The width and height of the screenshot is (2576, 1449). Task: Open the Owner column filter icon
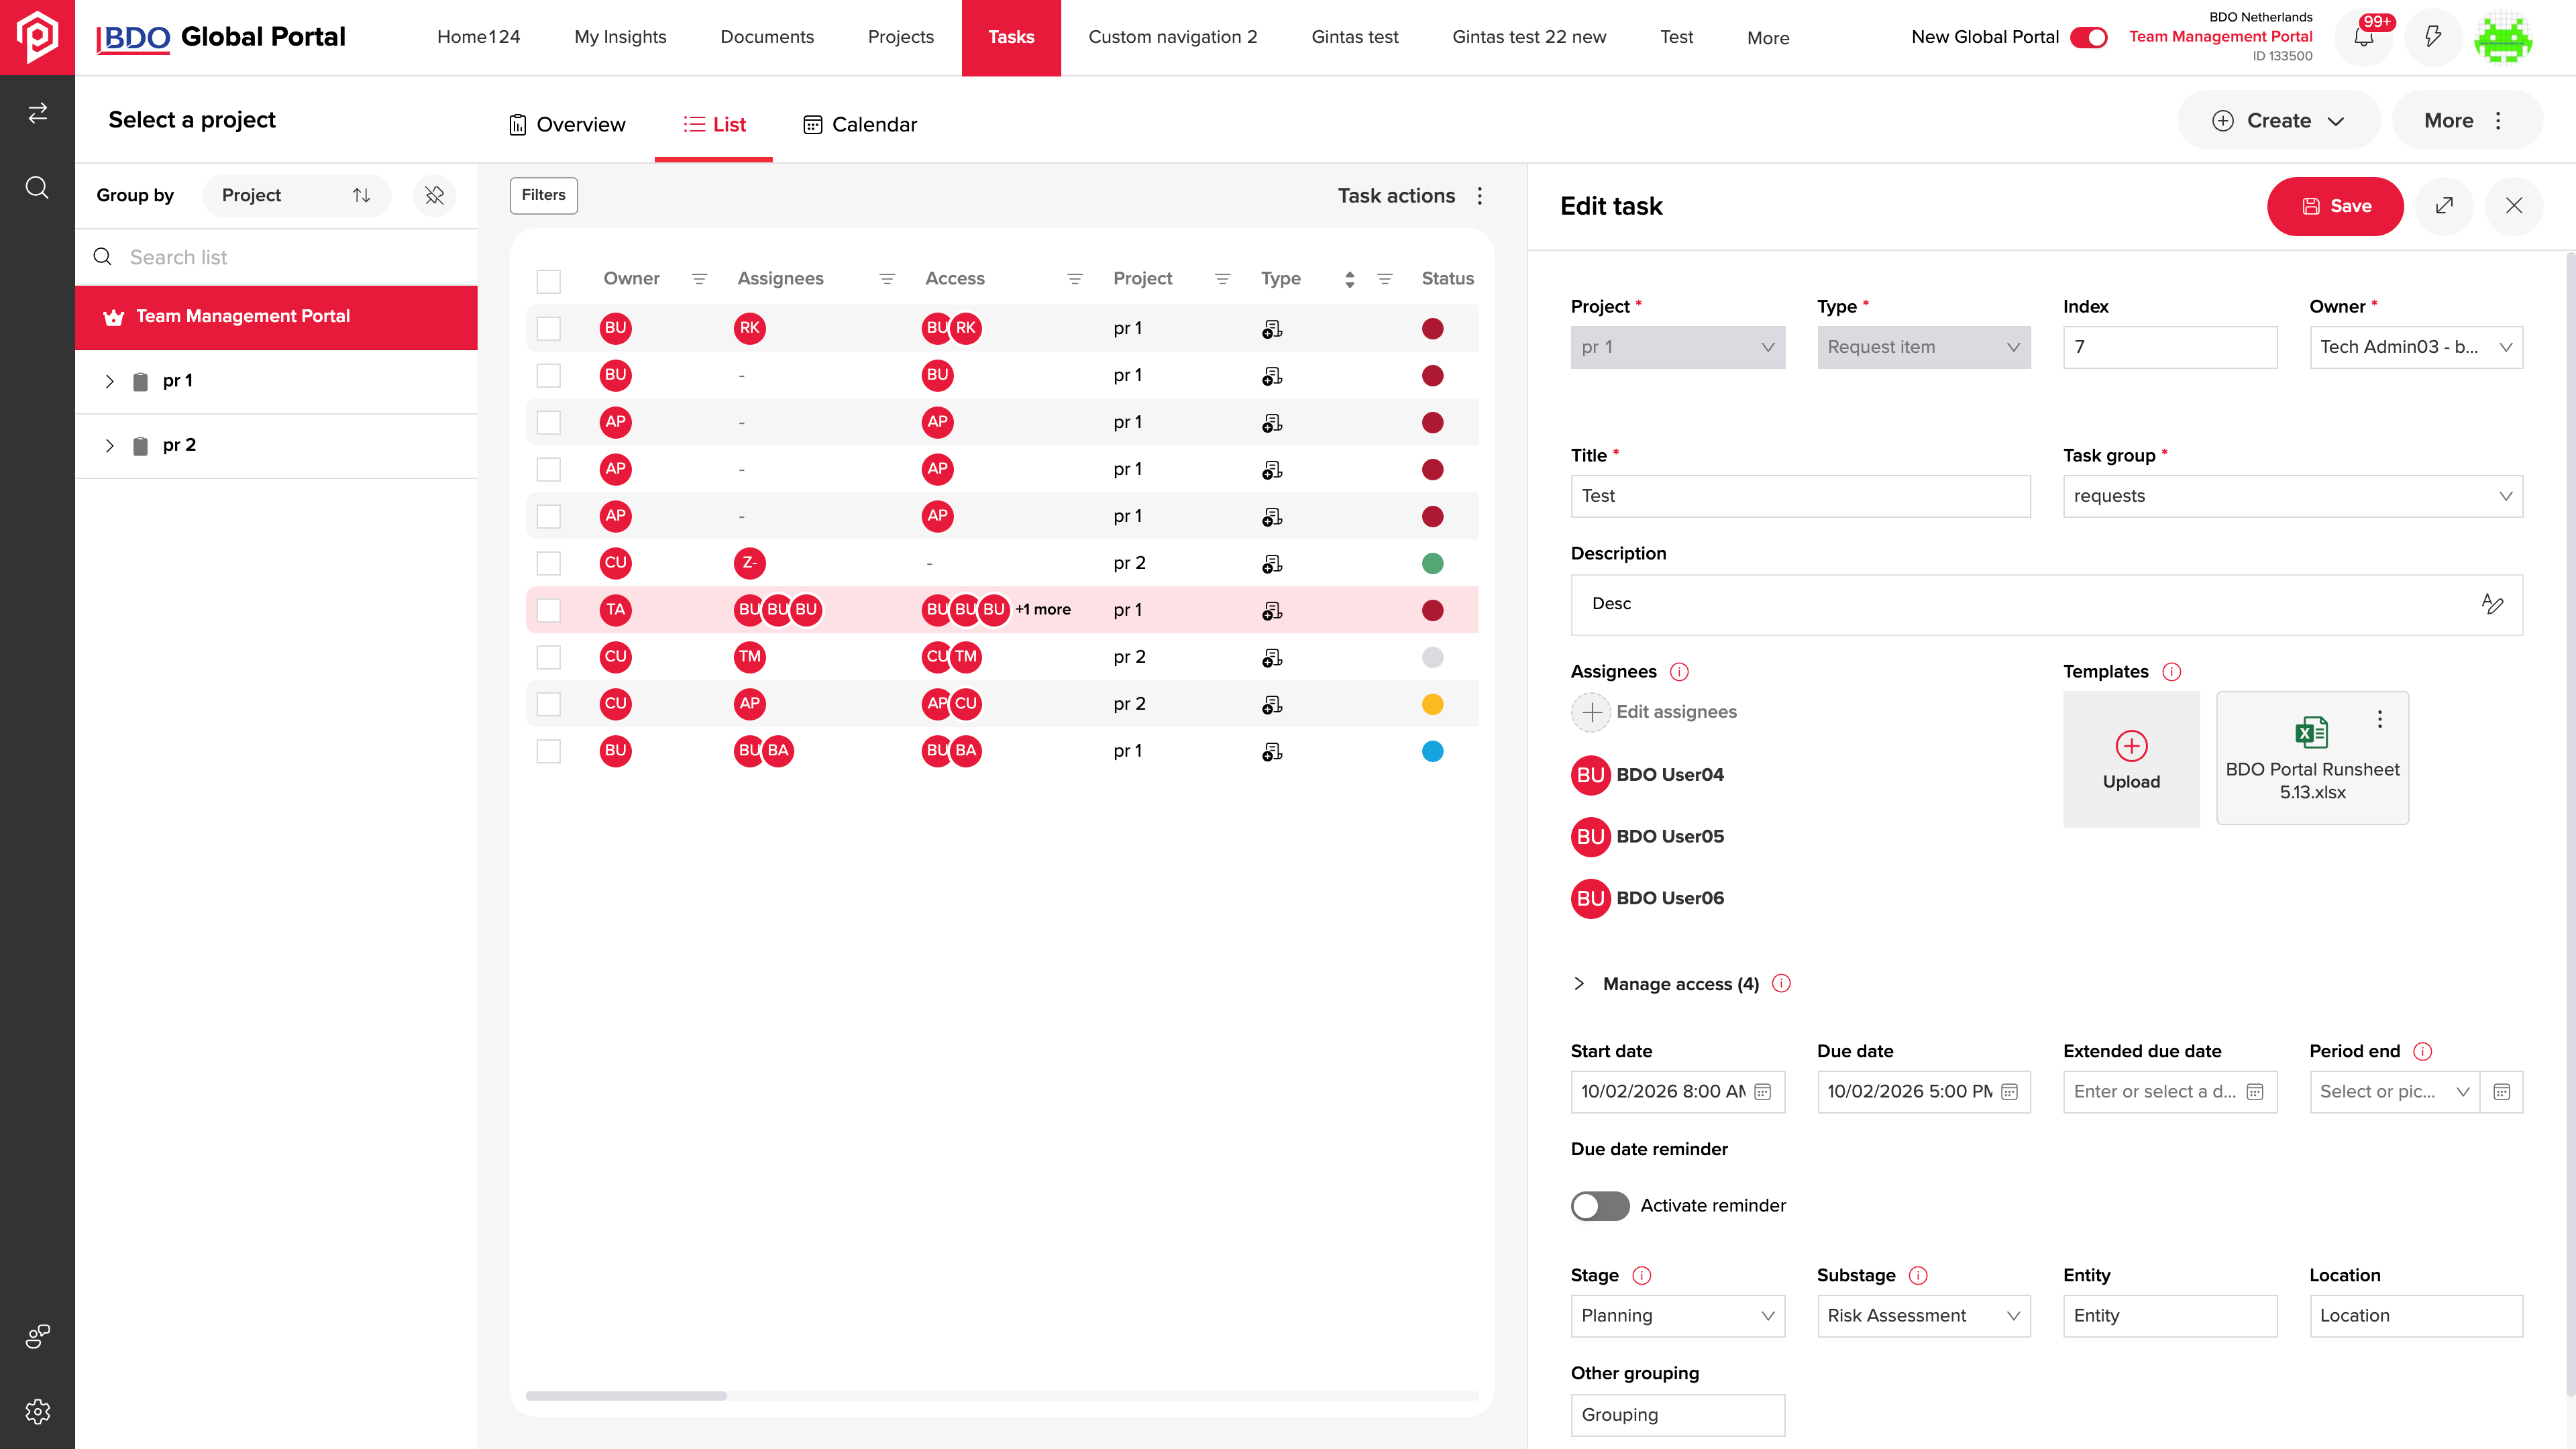[699, 279]
